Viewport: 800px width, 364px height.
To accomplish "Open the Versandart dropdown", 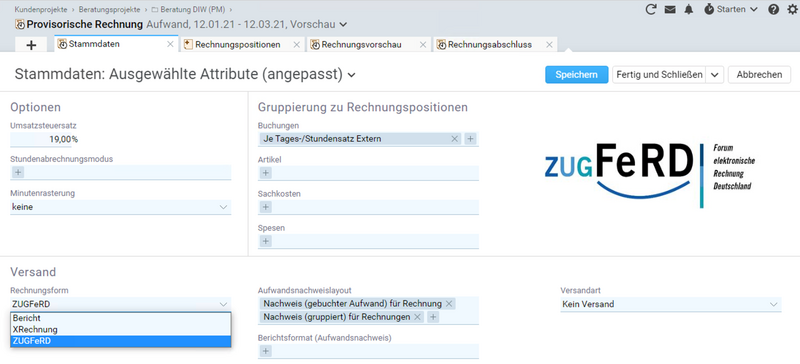I will tap(773, 304).
